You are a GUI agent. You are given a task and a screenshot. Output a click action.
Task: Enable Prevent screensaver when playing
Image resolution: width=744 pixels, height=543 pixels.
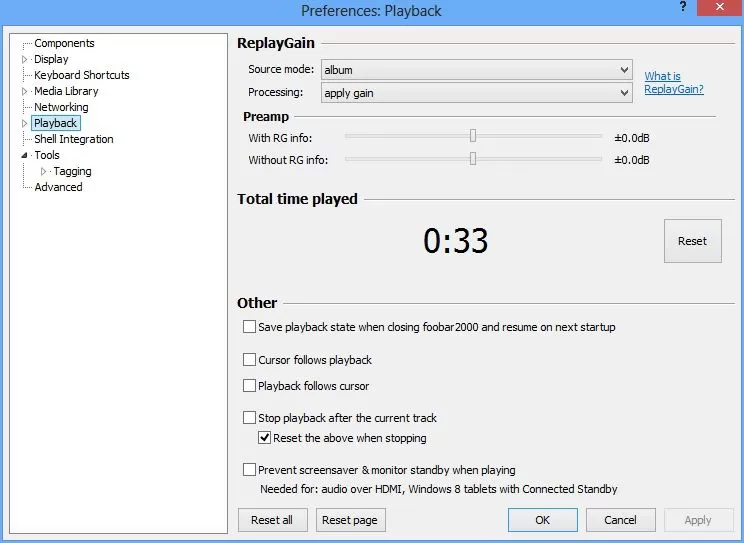click(x=249, y=470)
